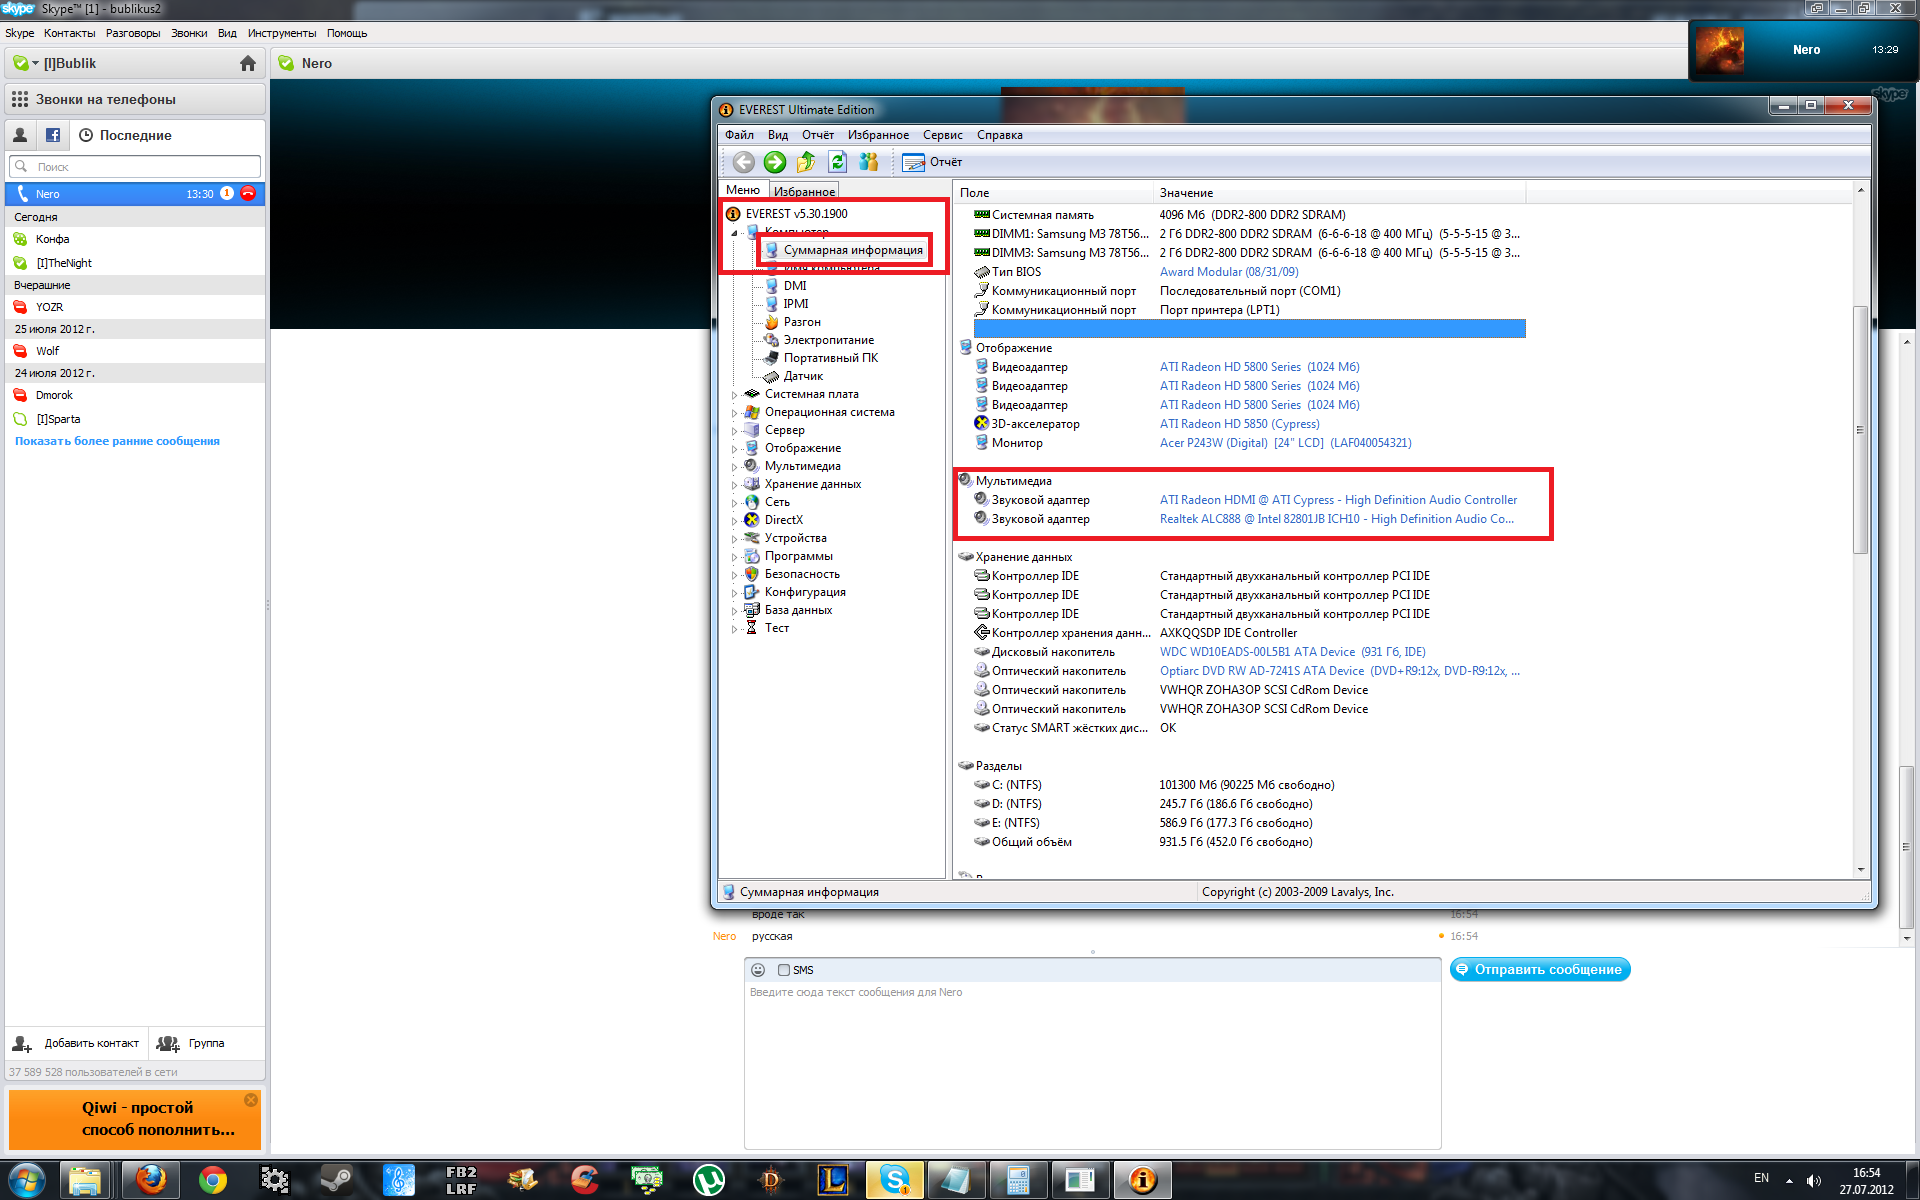Open EVEREST Файл menu
Screen dimensions: 1920x1200
739,135
